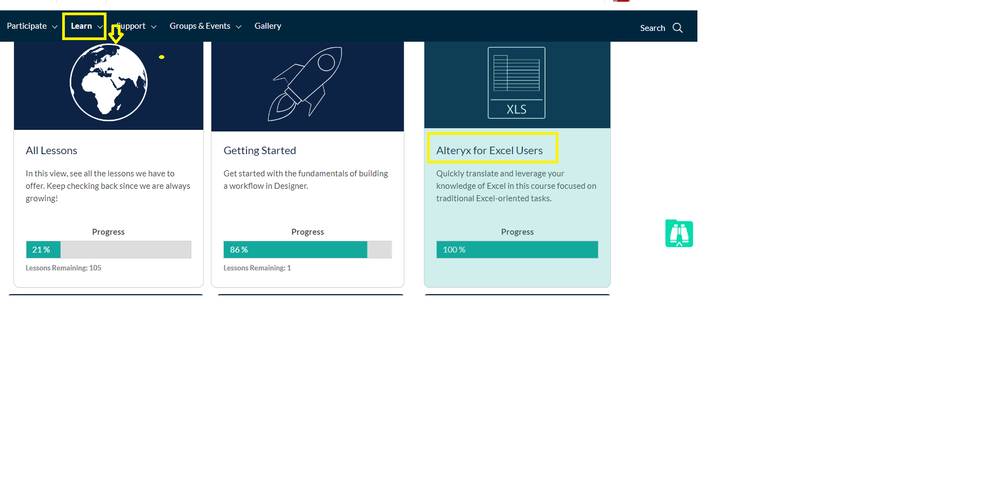Expand the Support menu chevron
This screenshot has width=998, height=490.
coord(153,27)
